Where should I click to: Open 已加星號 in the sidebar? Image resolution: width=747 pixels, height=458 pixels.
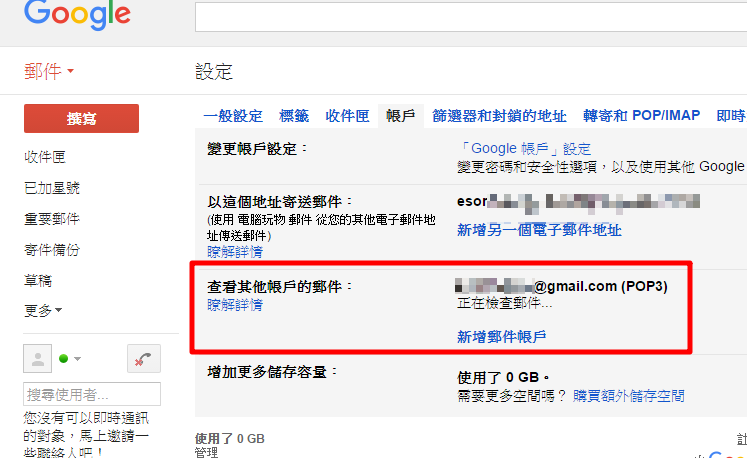coord(52,188)
